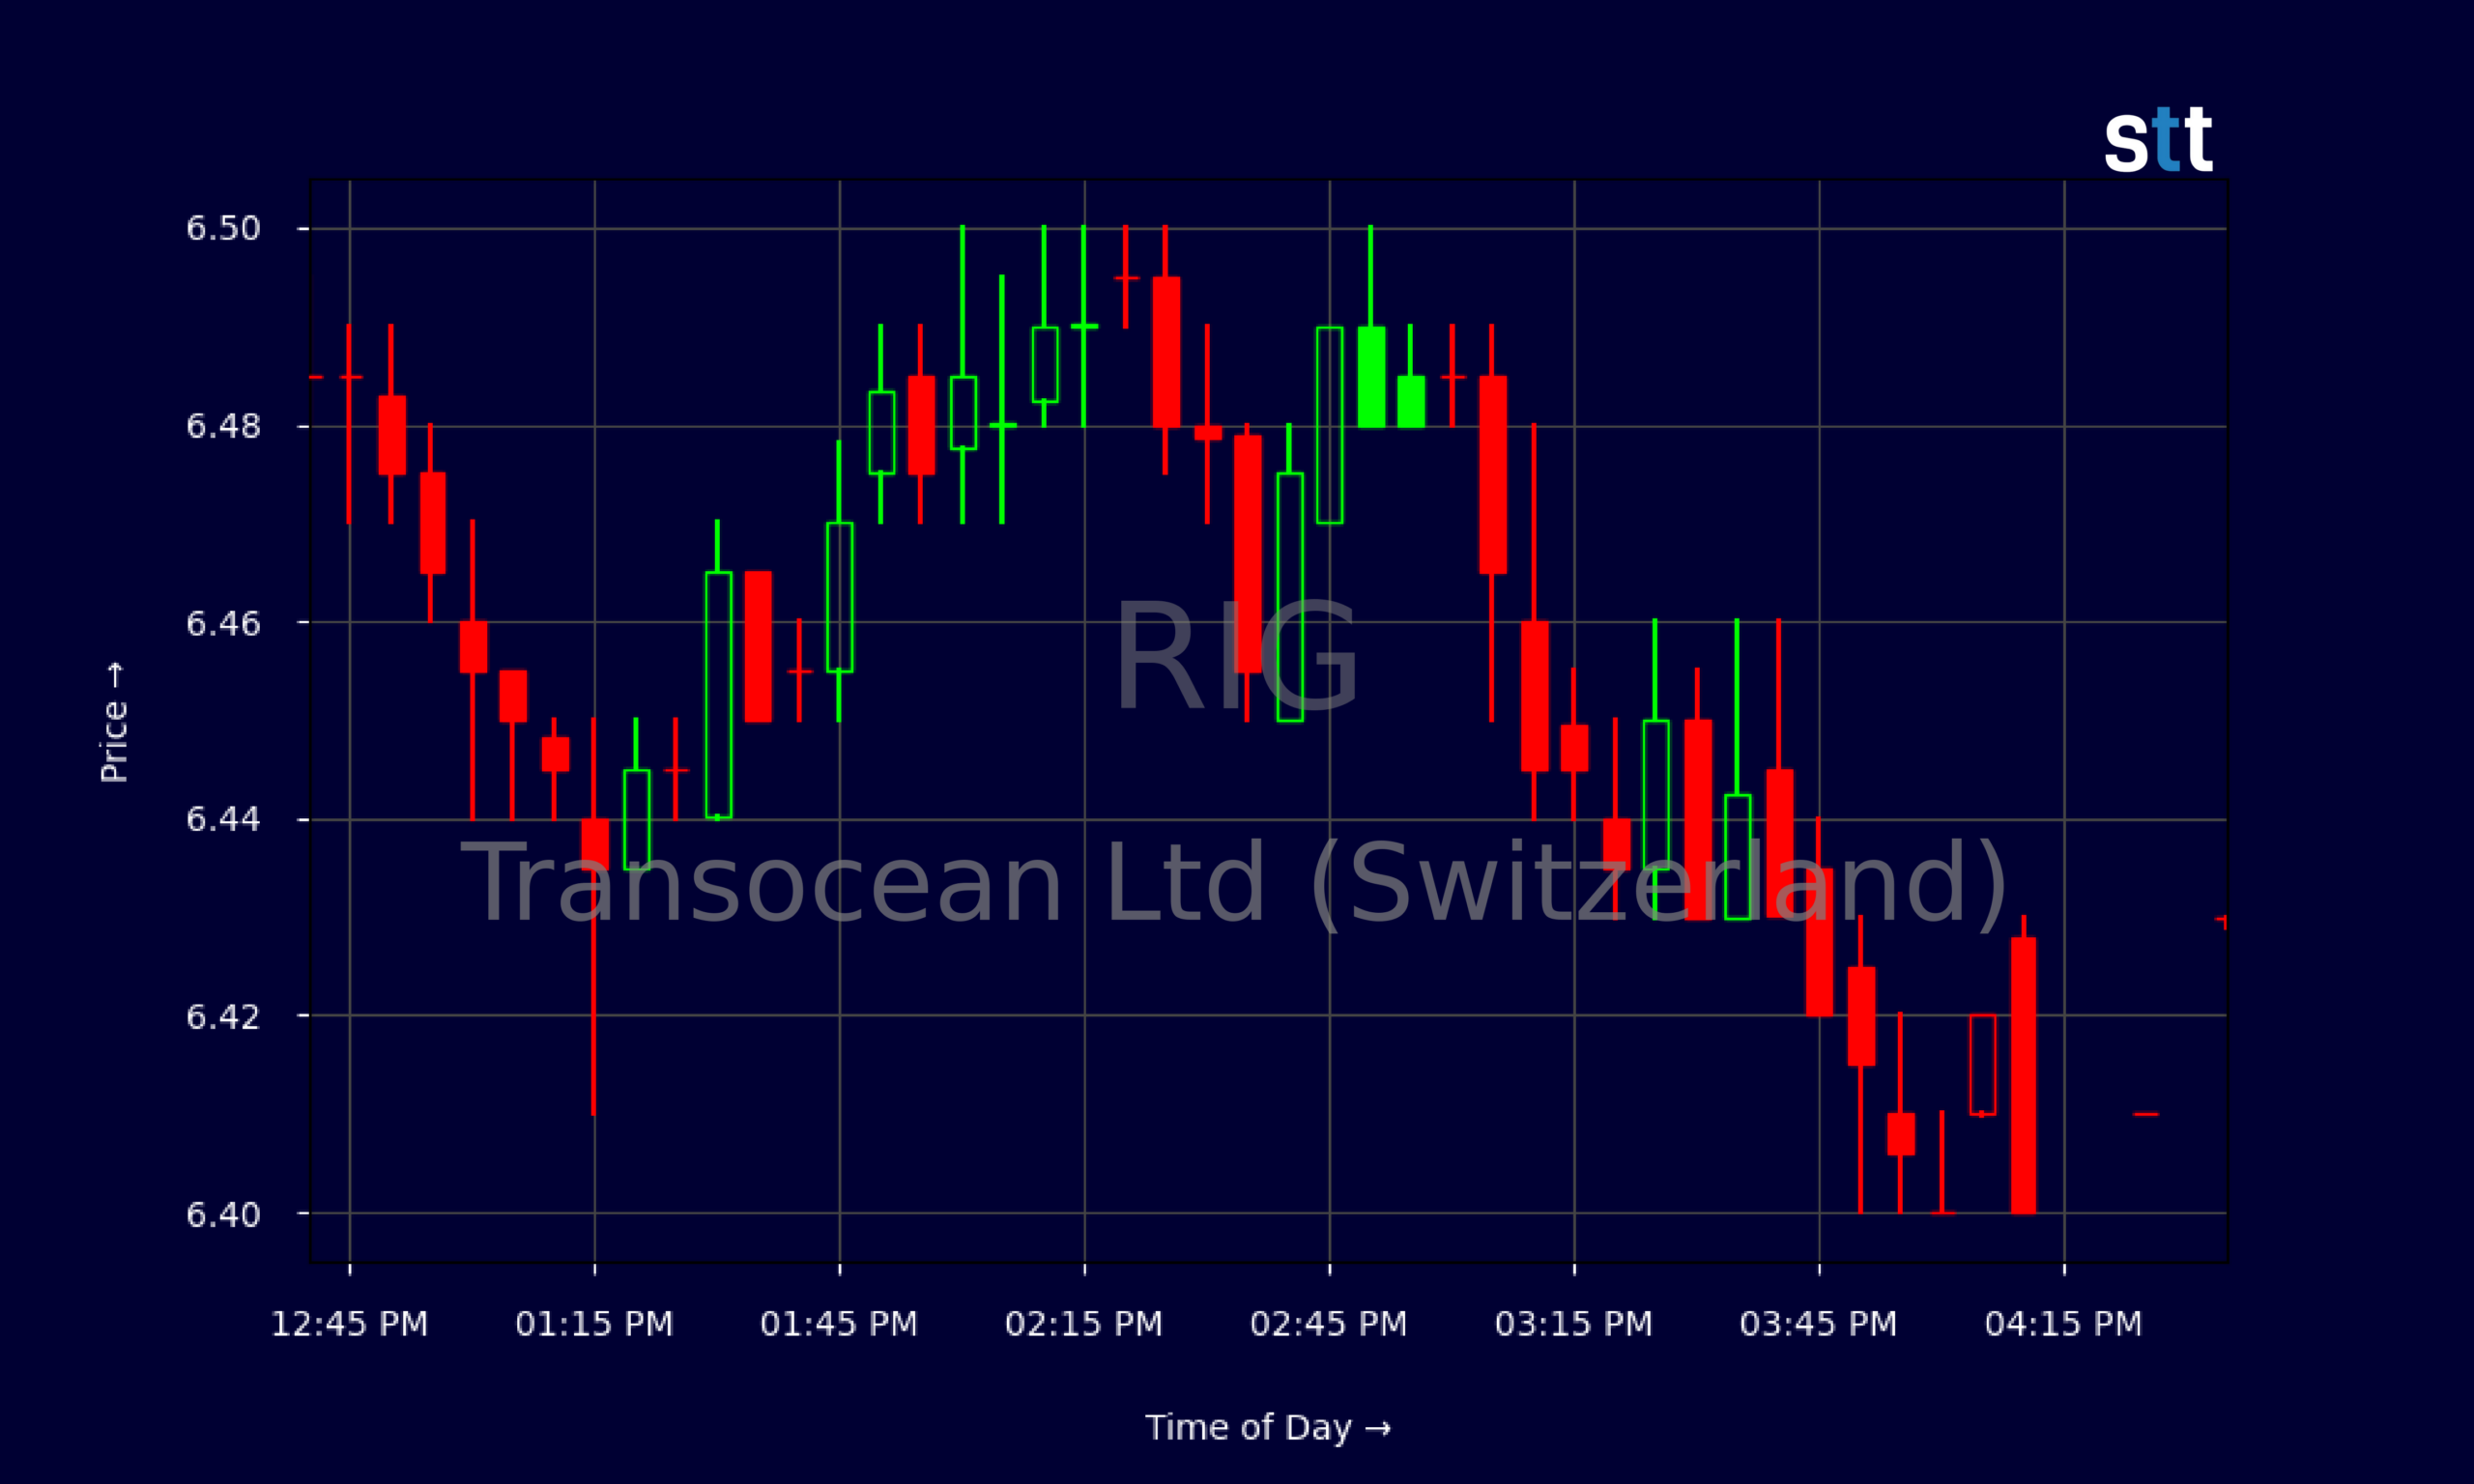Click the Time of Day axis title
The height and width of the screenshot is (1484, 2474).
tap(1268, 1428)
